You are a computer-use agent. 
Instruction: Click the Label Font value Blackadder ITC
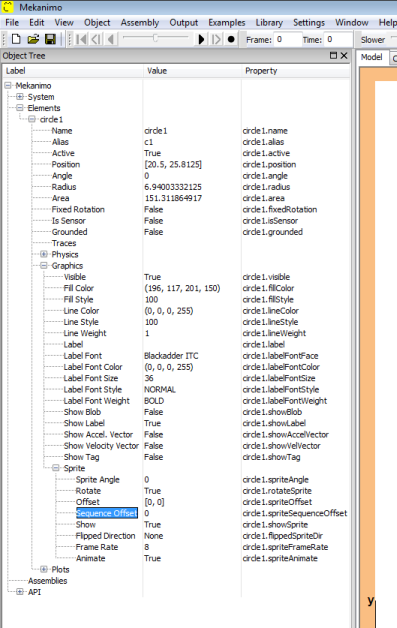click(x=171, y=356)
